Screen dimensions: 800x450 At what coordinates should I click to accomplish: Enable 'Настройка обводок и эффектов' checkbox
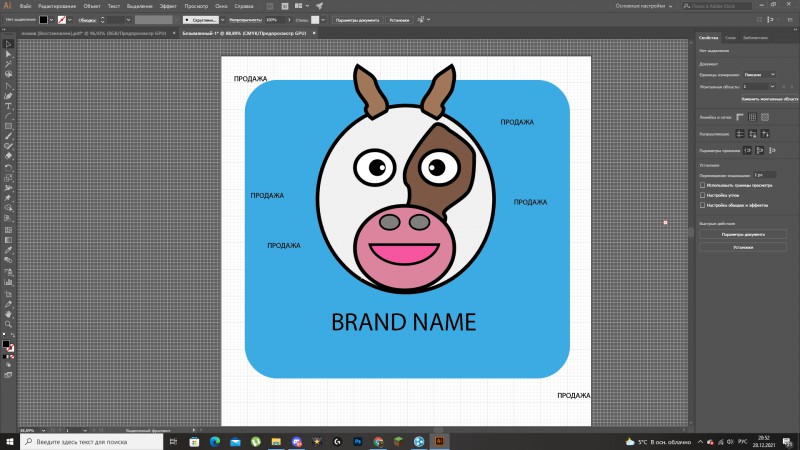703,205
